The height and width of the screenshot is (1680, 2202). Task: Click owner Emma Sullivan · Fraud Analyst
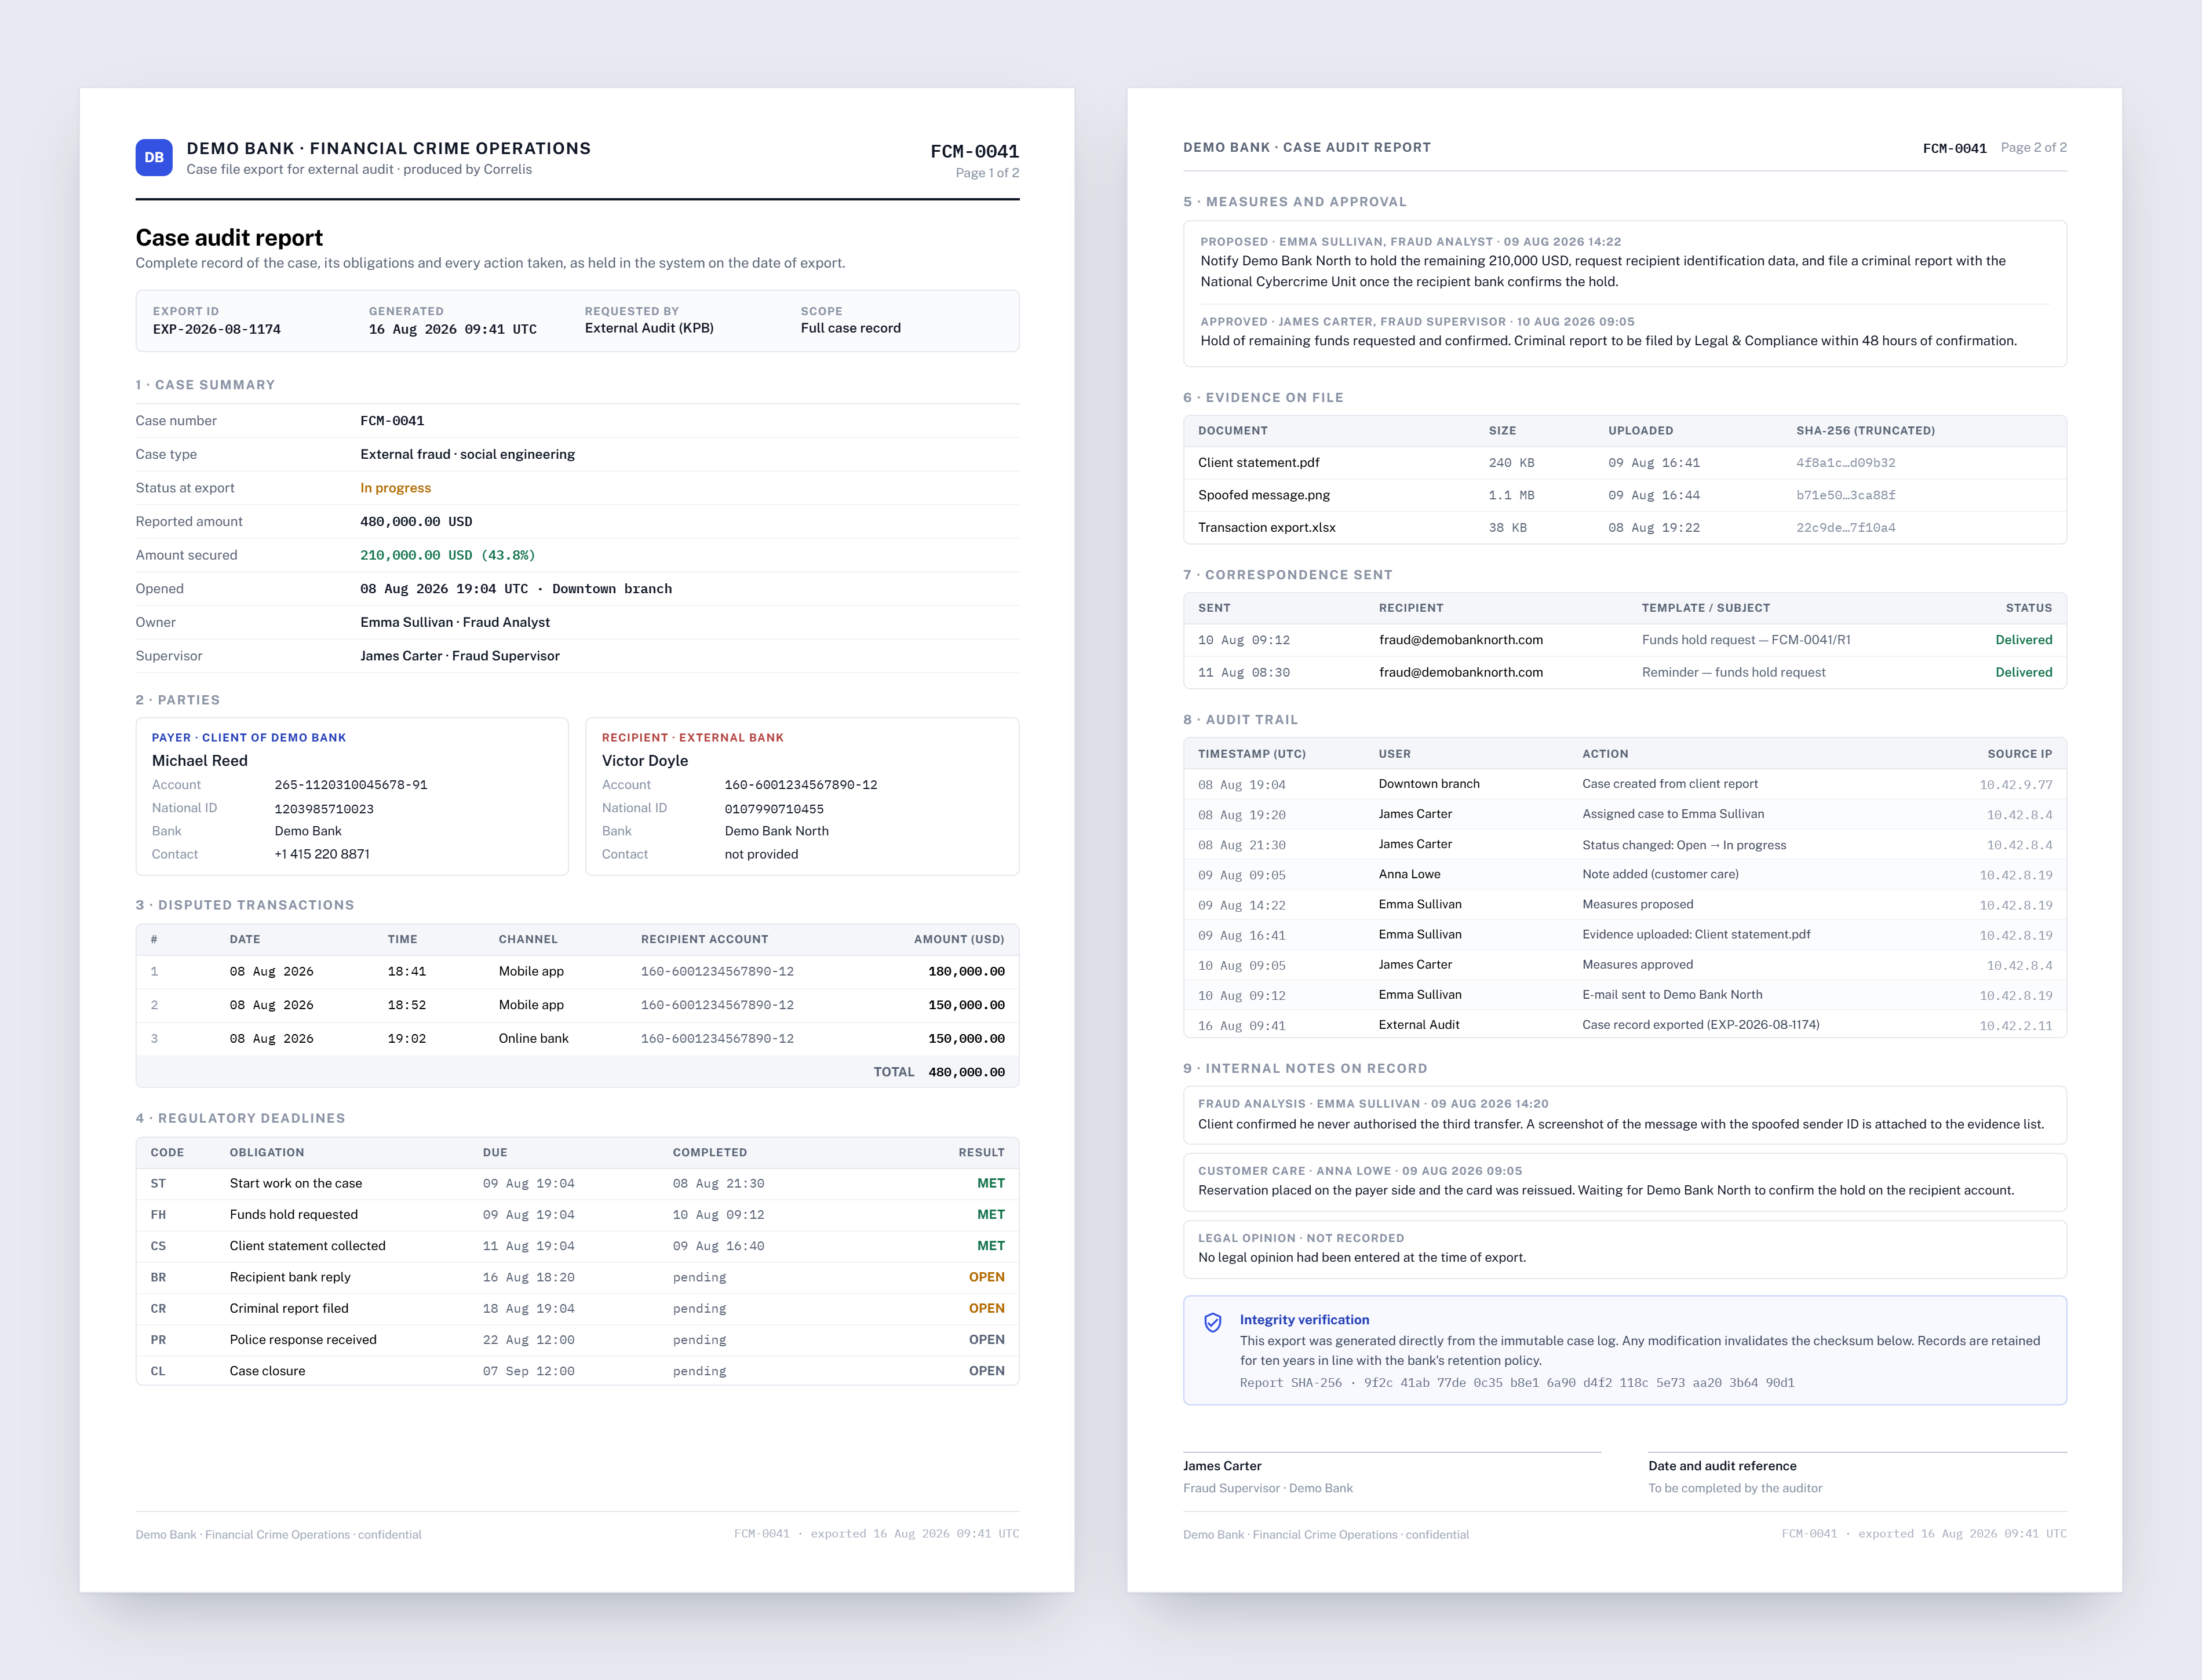click(x=455, y=622)
